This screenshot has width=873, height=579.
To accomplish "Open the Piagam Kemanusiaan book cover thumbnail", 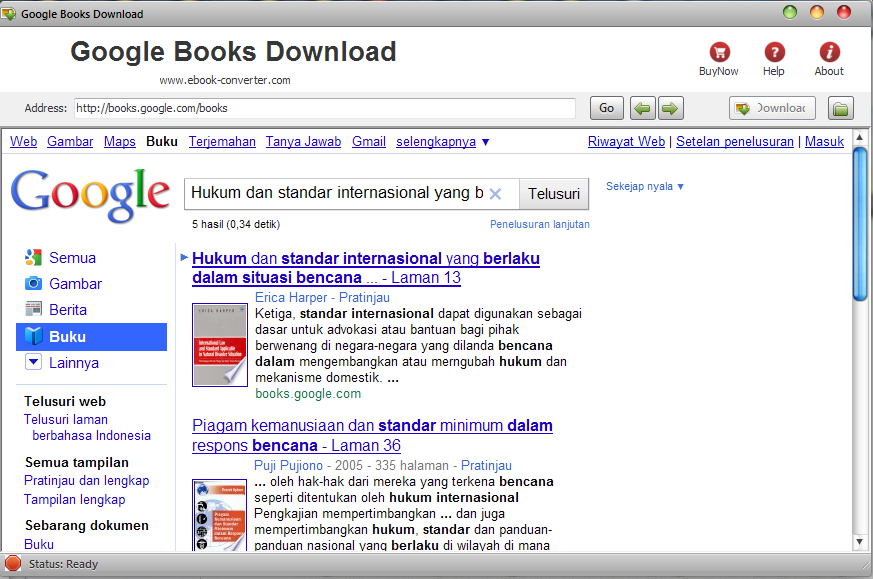I will 219,515.
